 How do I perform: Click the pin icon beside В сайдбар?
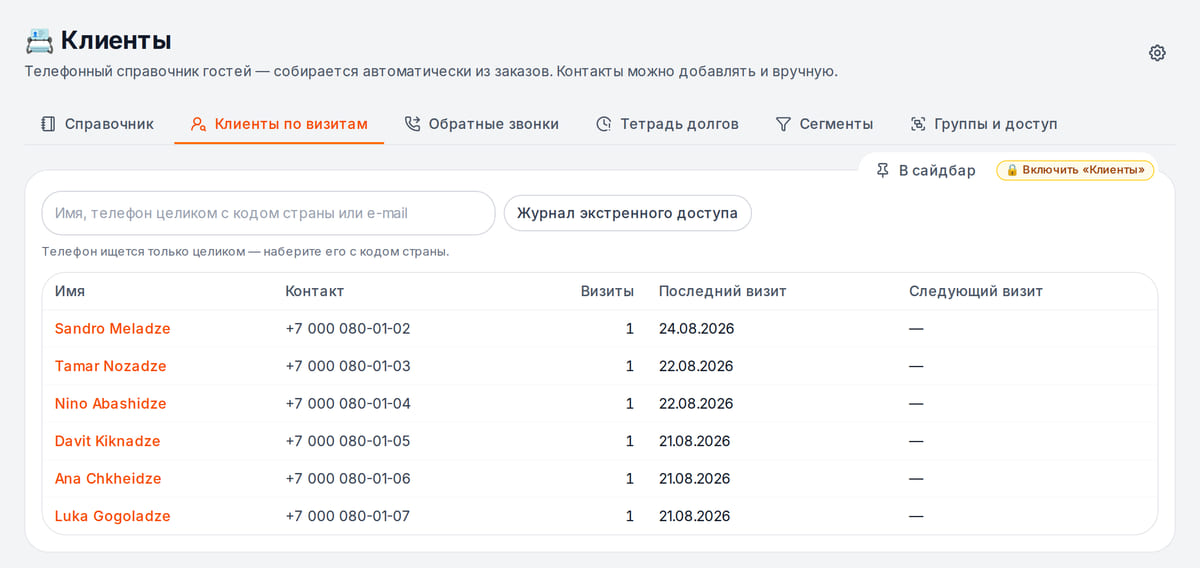coord(882,170)
